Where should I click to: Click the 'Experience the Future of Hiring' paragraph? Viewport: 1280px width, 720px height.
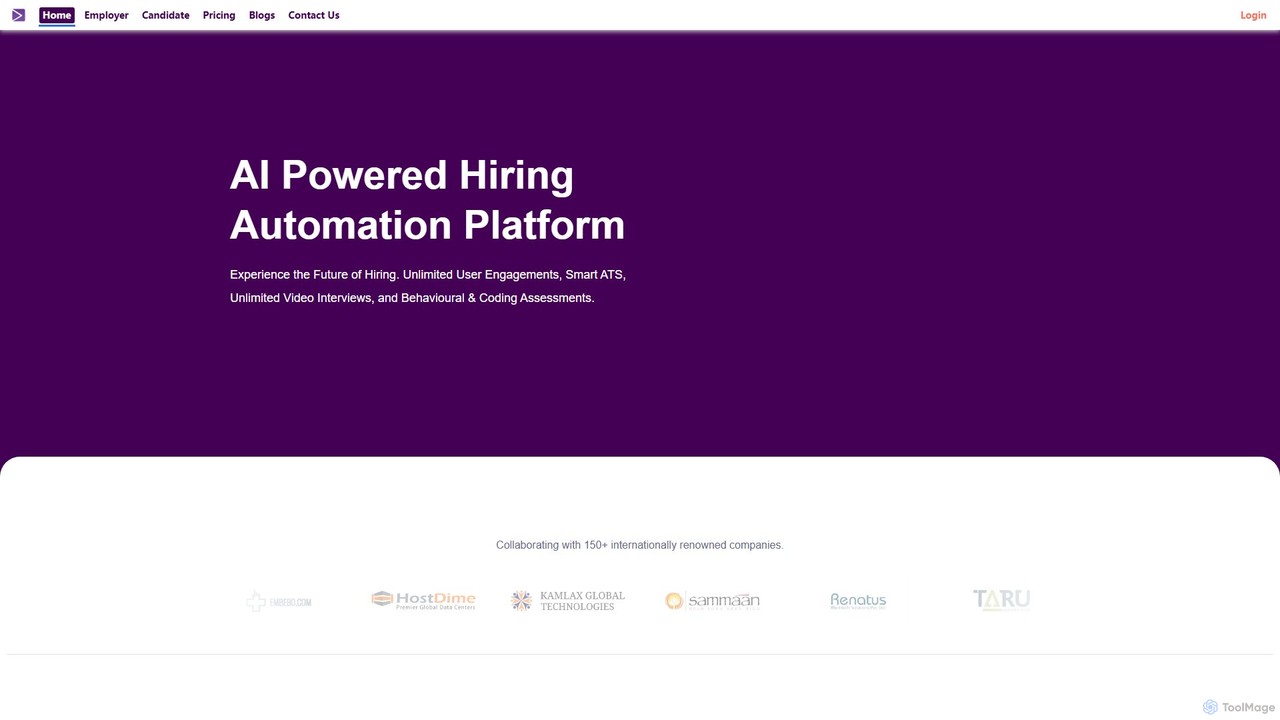[x=428, y=286]
